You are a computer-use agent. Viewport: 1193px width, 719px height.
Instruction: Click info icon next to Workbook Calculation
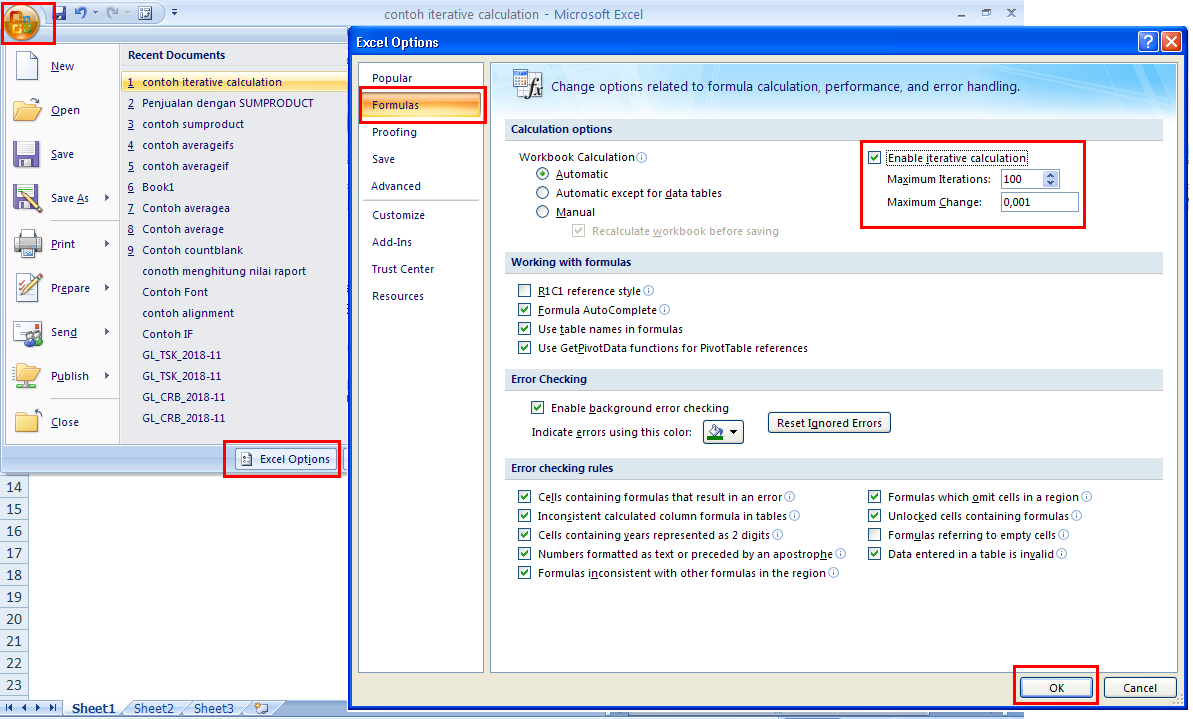(641, 157)
